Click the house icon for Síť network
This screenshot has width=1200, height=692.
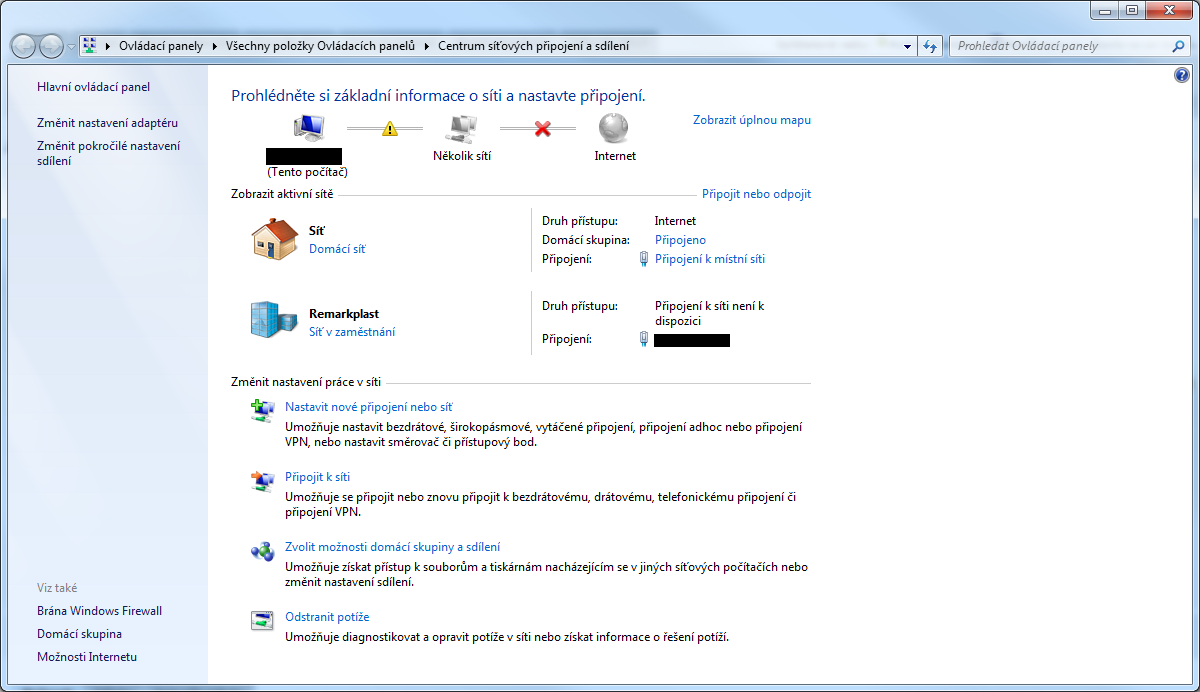coord(274,239)
